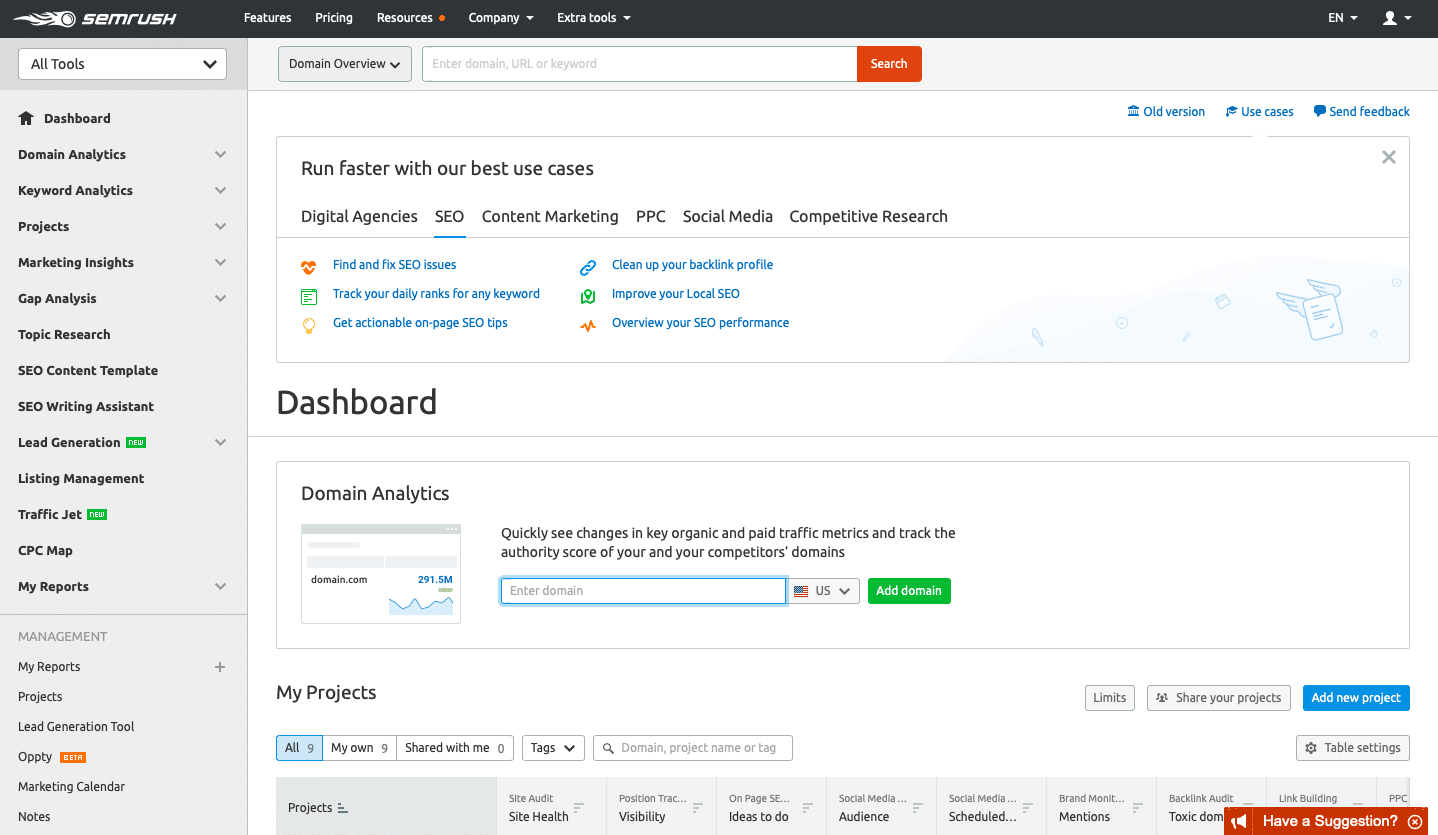
Task: Click the megaphone icon on suggestion bar
Action: pyautogui.click(x=1239, y=822)
